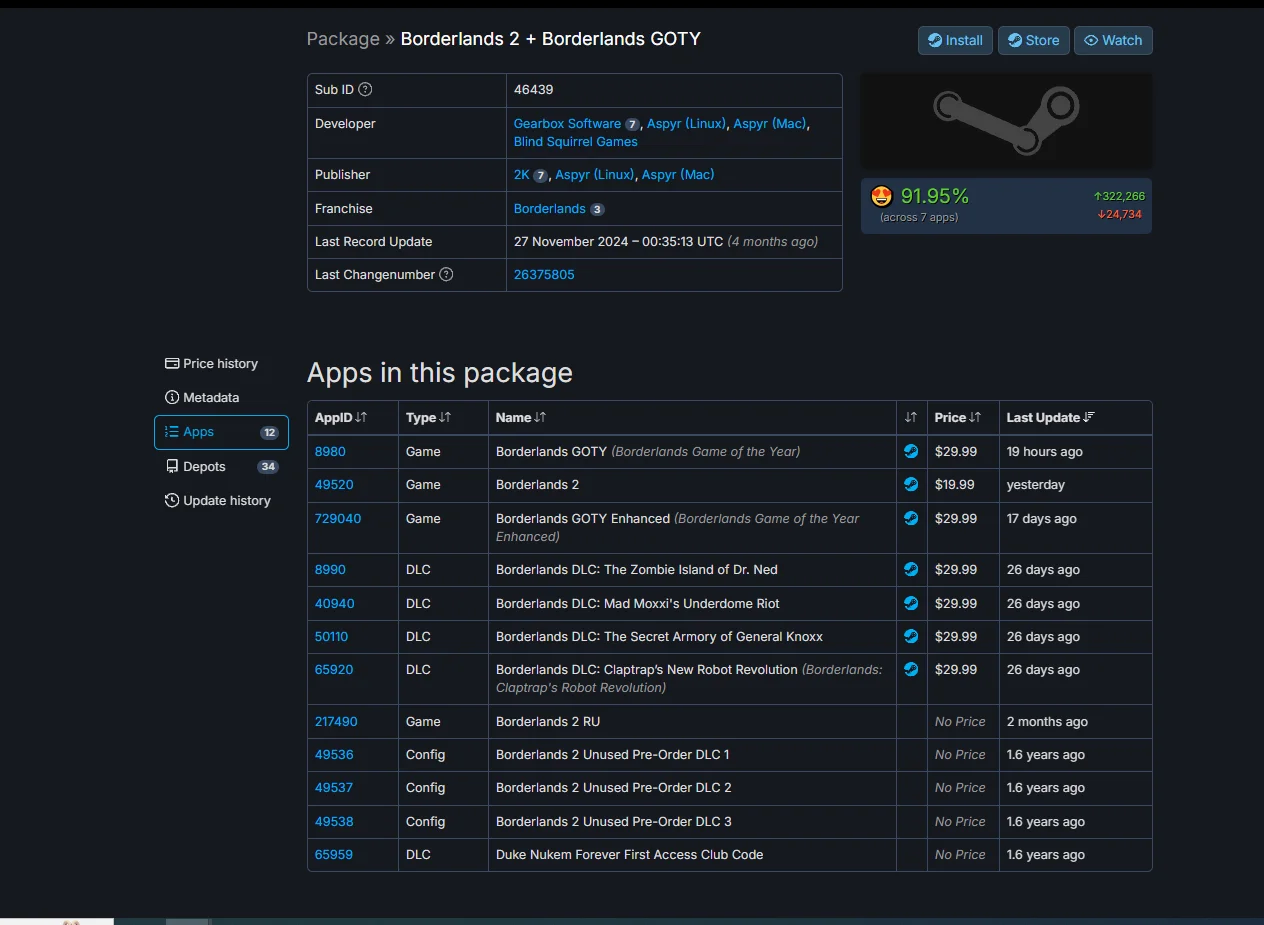Open the Borderlands franchise link
The image size is (1264, 925).
(550, 208)
